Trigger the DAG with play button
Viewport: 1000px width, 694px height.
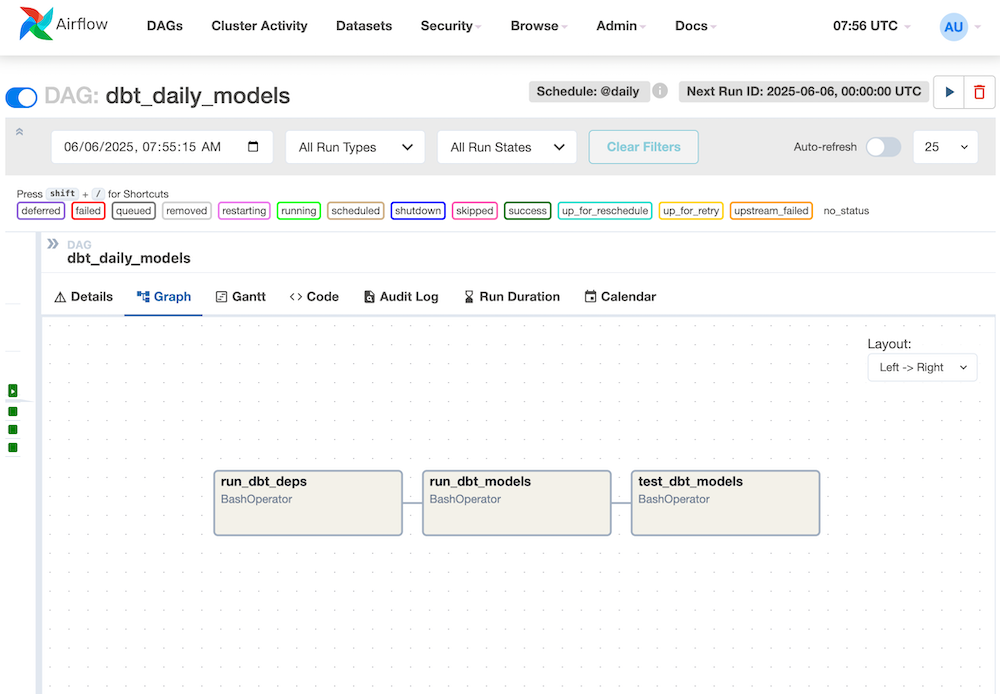(949, 92)
